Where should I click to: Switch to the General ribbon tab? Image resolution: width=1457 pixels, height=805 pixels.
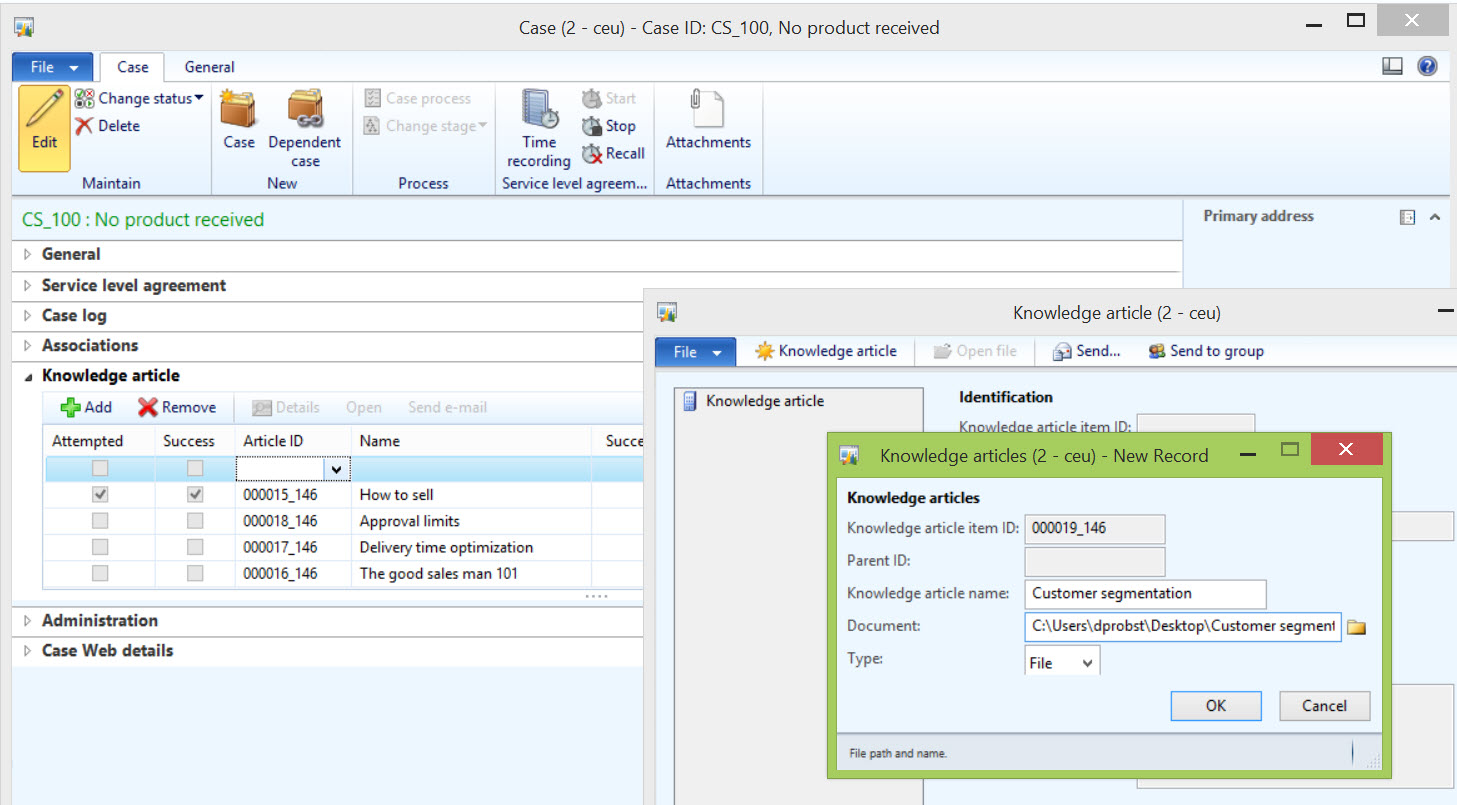(x=209, y=67)
